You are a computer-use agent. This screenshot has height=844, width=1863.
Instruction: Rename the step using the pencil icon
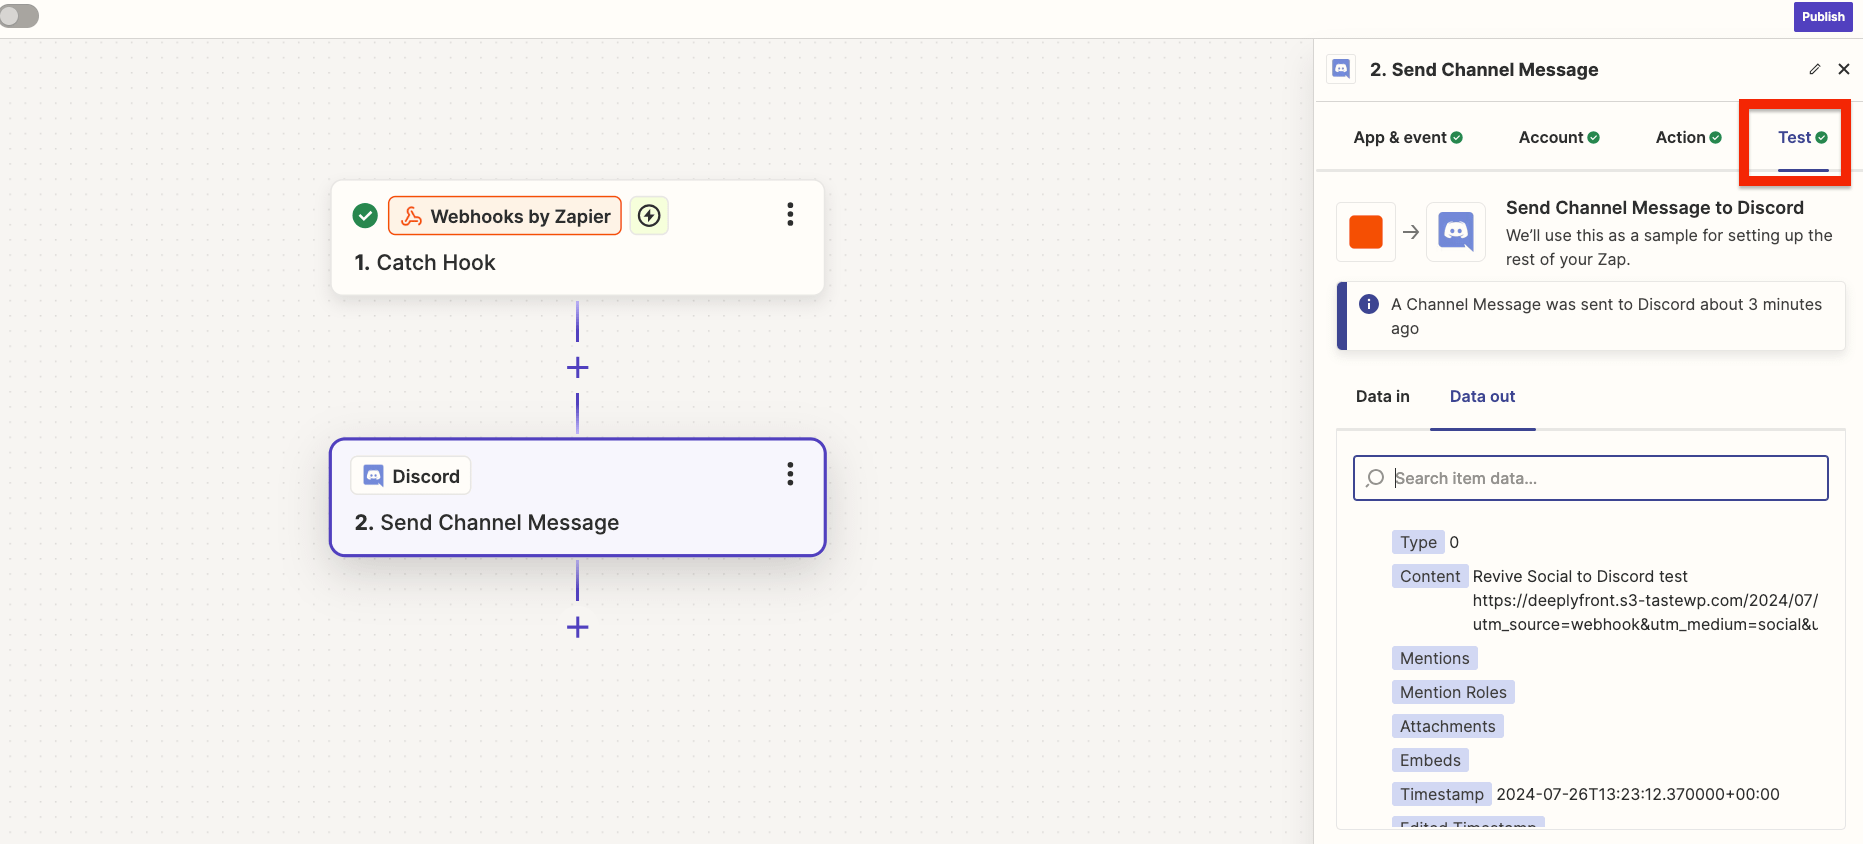pyautogui.click(x=1814, y=70)
